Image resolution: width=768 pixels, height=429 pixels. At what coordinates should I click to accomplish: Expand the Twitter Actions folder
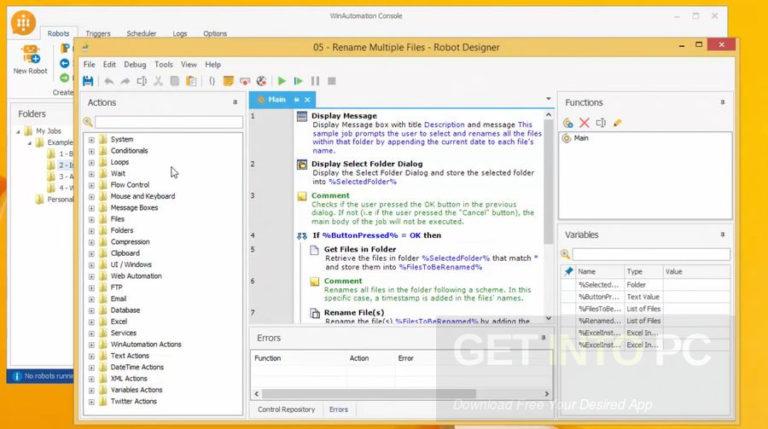92,402
